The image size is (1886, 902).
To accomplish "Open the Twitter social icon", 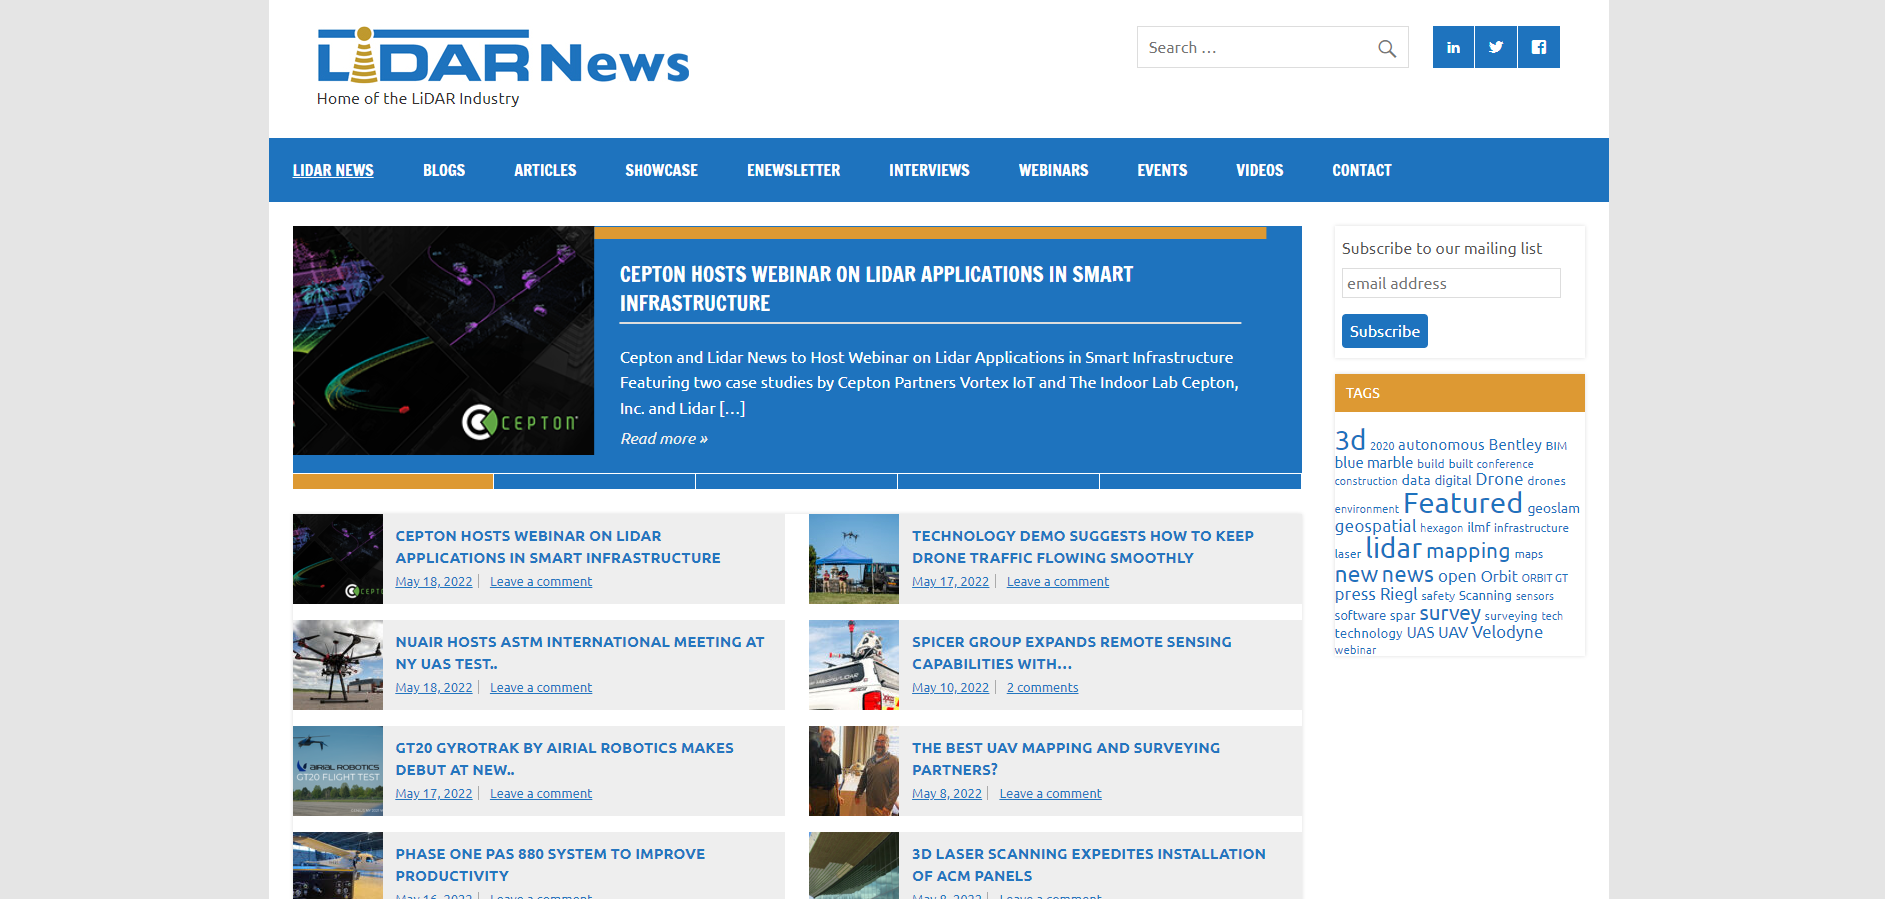I will click(1496, 47).
